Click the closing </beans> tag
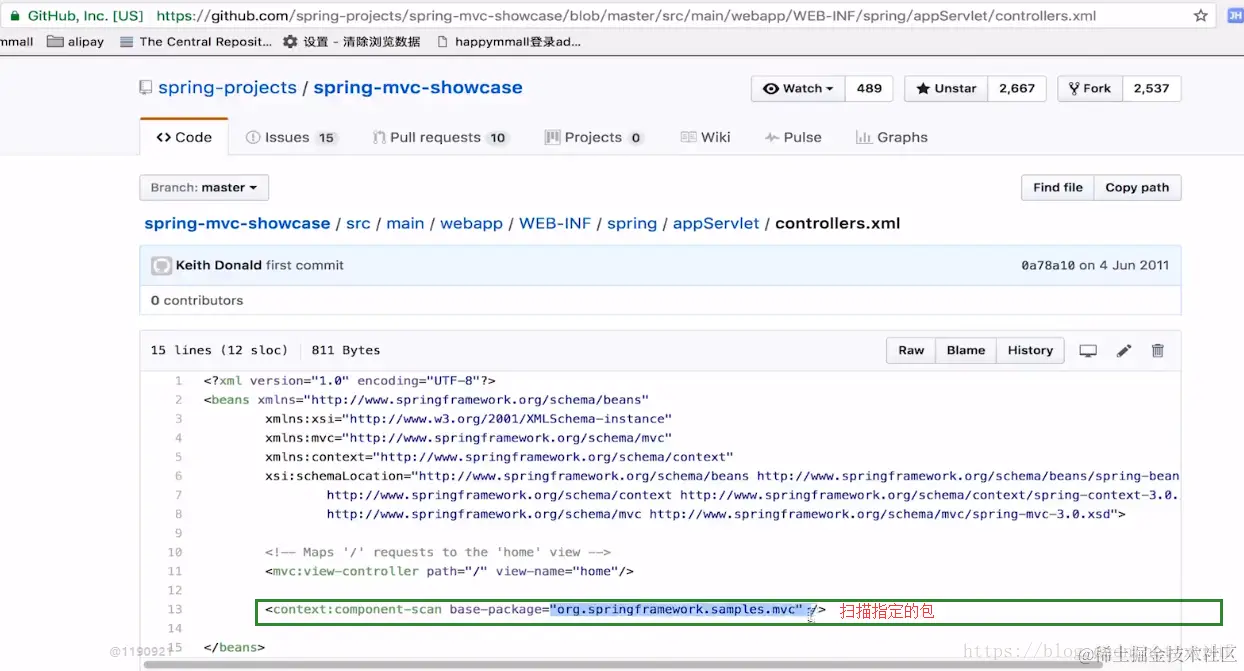Screen dimensions: 1244x671 234,648
